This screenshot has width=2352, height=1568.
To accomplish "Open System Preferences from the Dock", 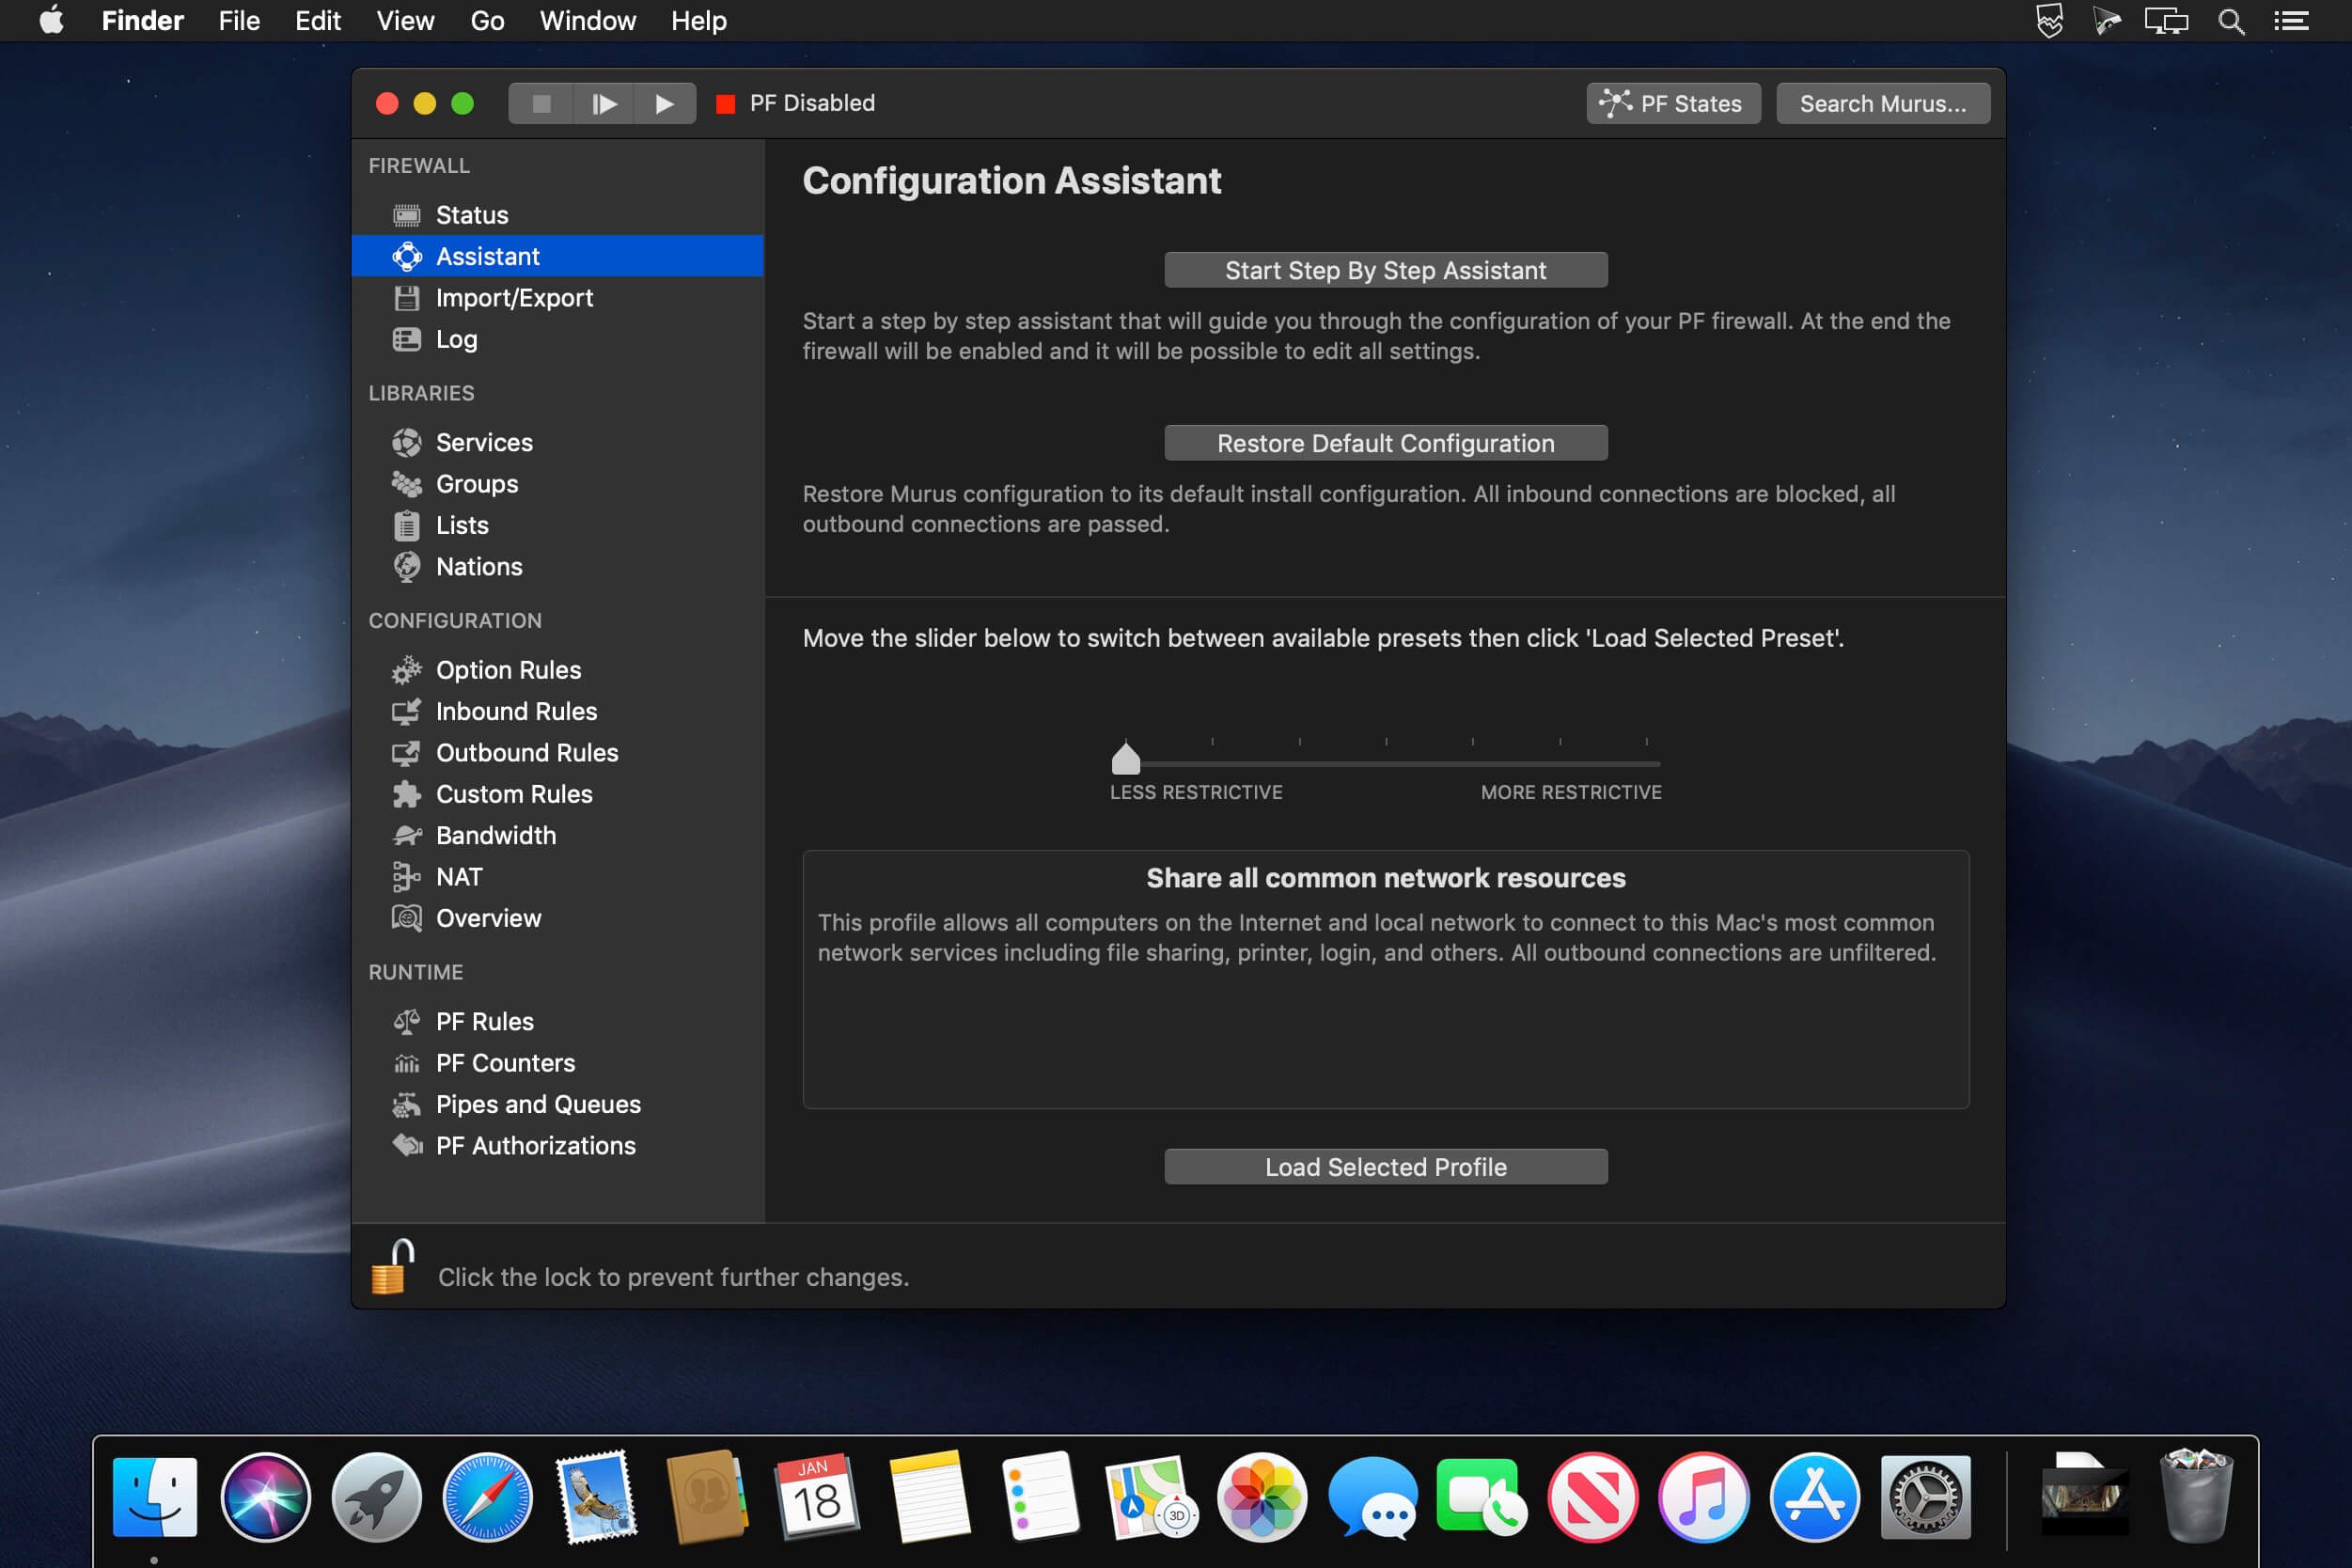I will pyautogui.click(x=1925, y=1497).
